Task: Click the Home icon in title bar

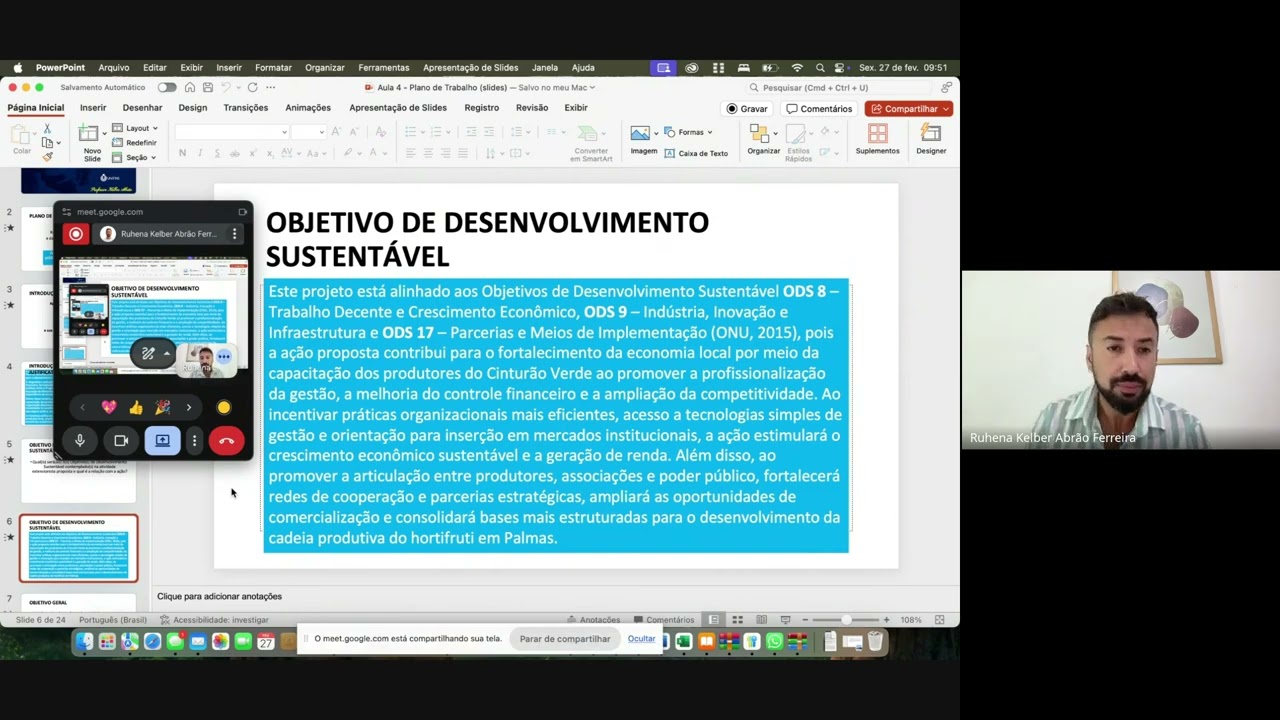Action: 189,88
